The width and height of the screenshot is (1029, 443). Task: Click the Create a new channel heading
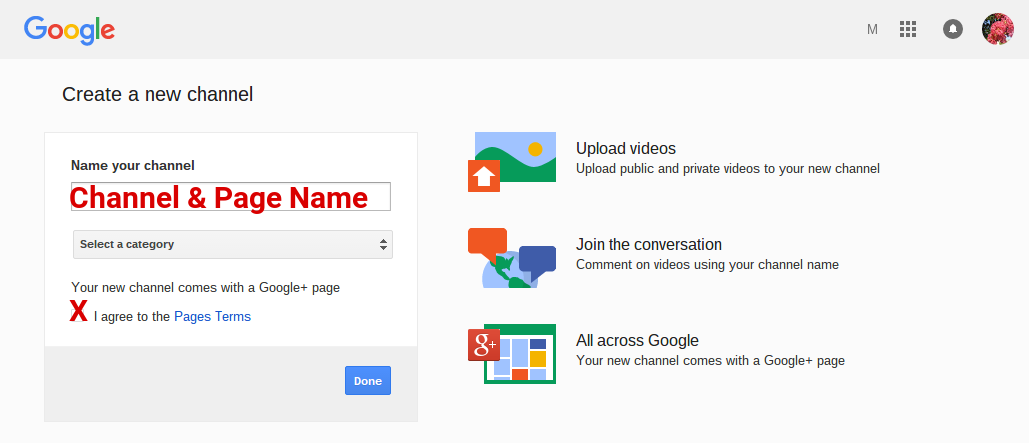[158, 95]
